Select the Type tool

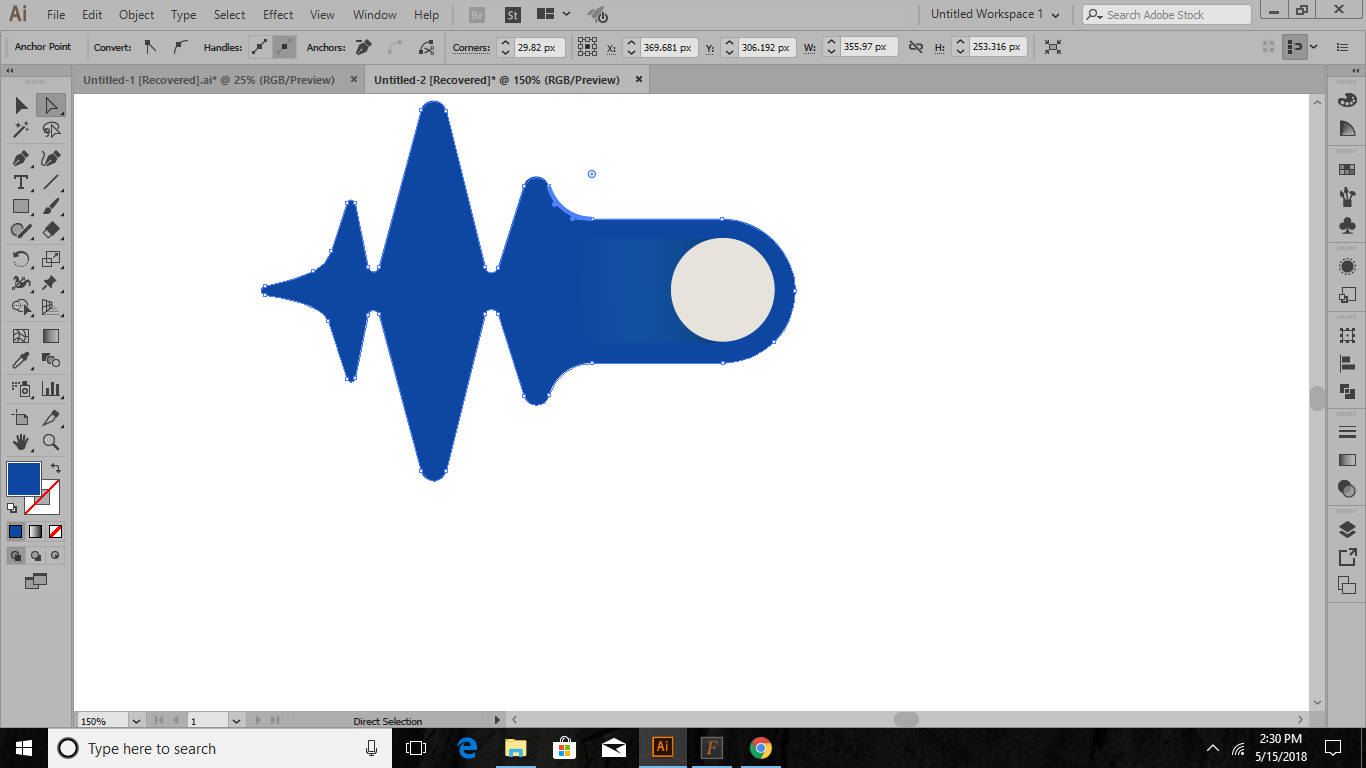[20, 182]
